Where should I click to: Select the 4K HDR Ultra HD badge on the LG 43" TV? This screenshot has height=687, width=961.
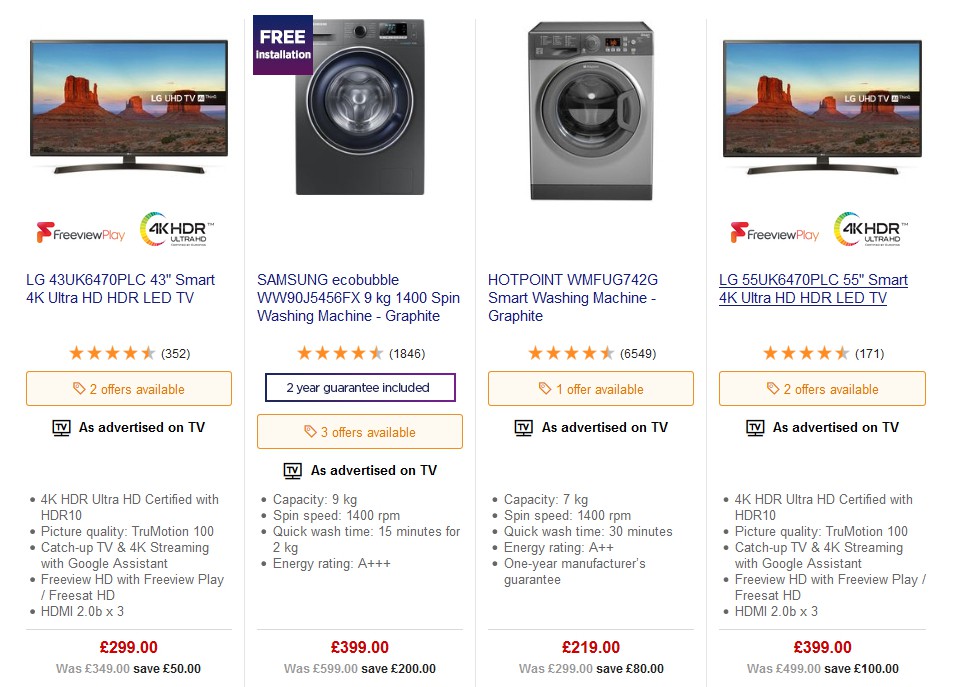(176, 227)
